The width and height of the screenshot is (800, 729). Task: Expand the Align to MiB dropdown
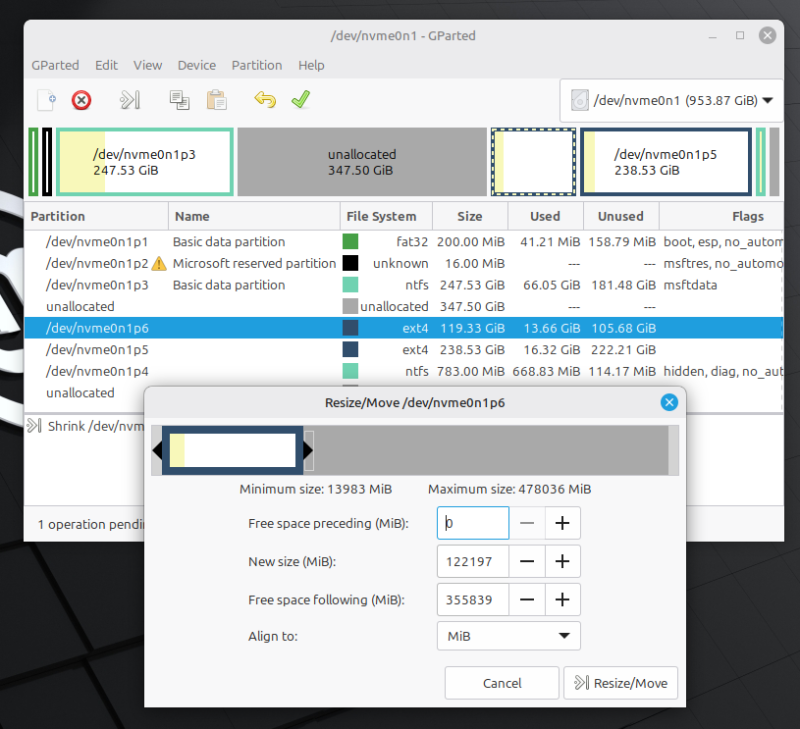coord(509,636)
